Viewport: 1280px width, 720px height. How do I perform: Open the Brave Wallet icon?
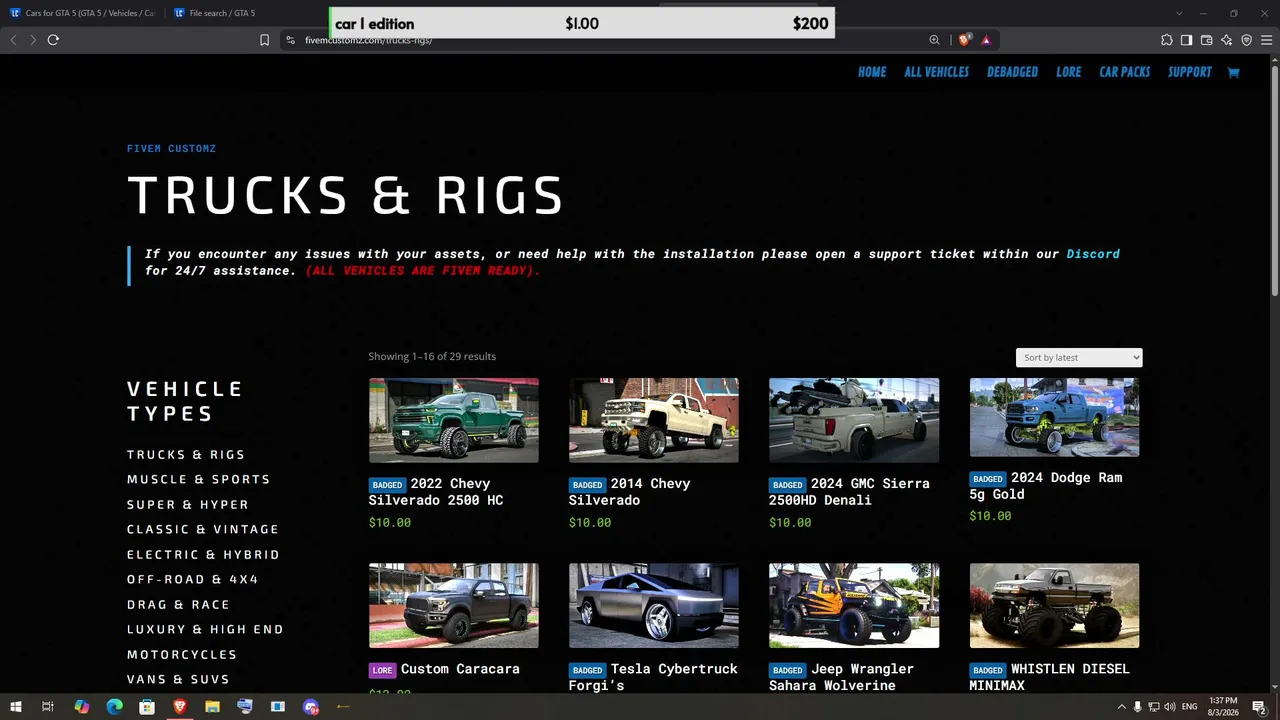point(1207,40)
